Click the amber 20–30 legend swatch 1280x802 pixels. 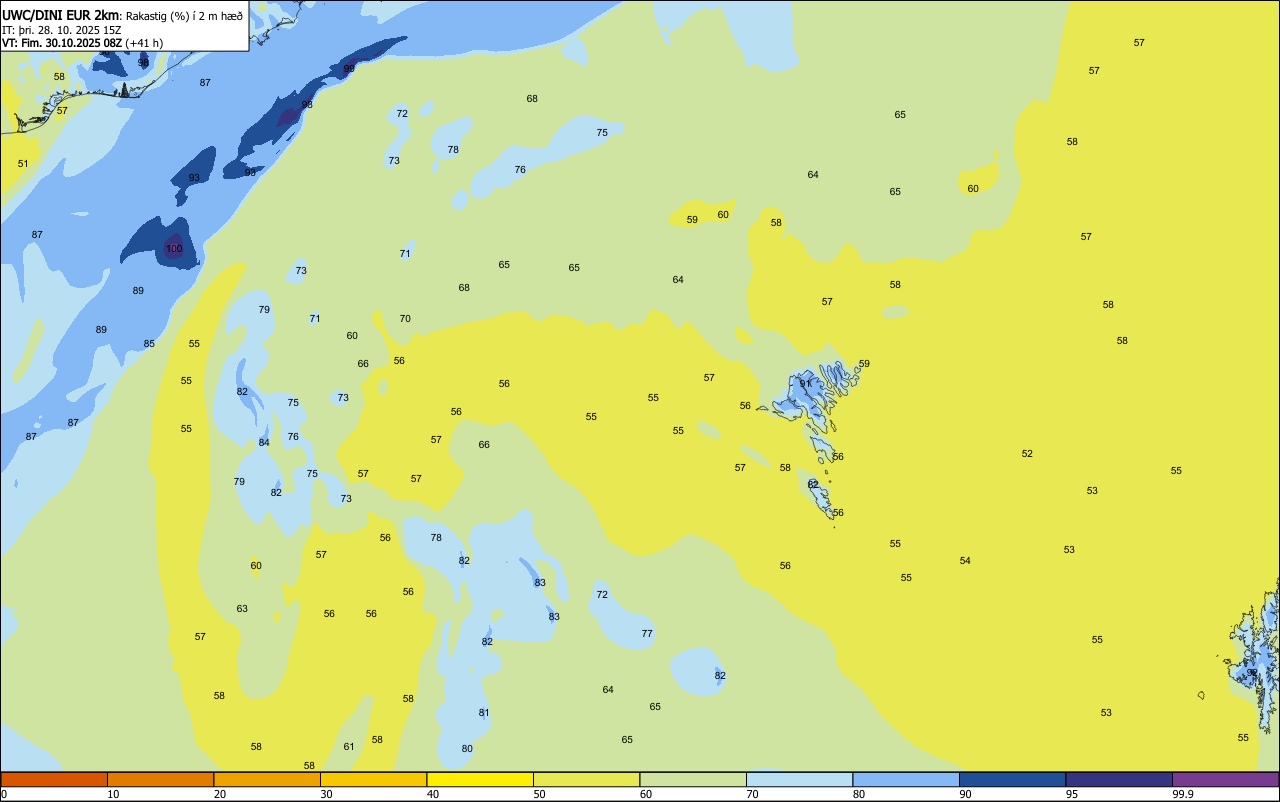pos(267,779)
